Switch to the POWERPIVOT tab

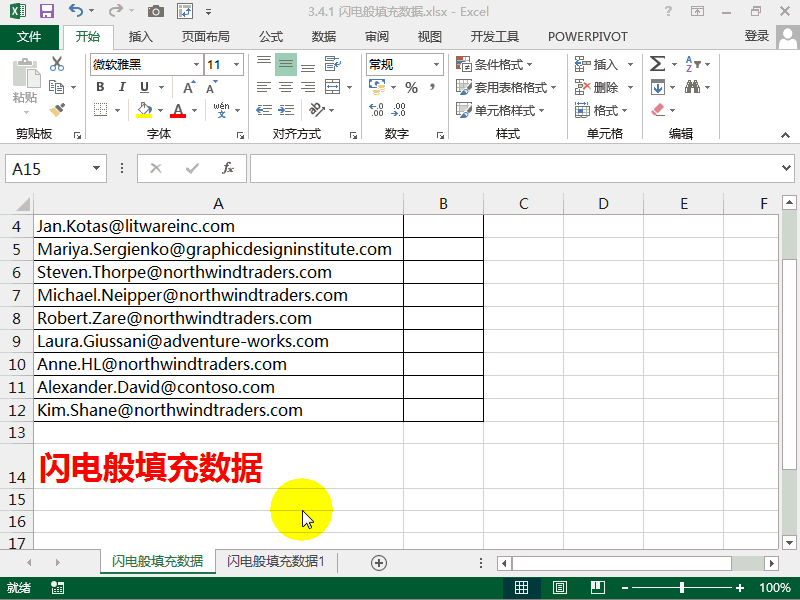click(588, 36)
